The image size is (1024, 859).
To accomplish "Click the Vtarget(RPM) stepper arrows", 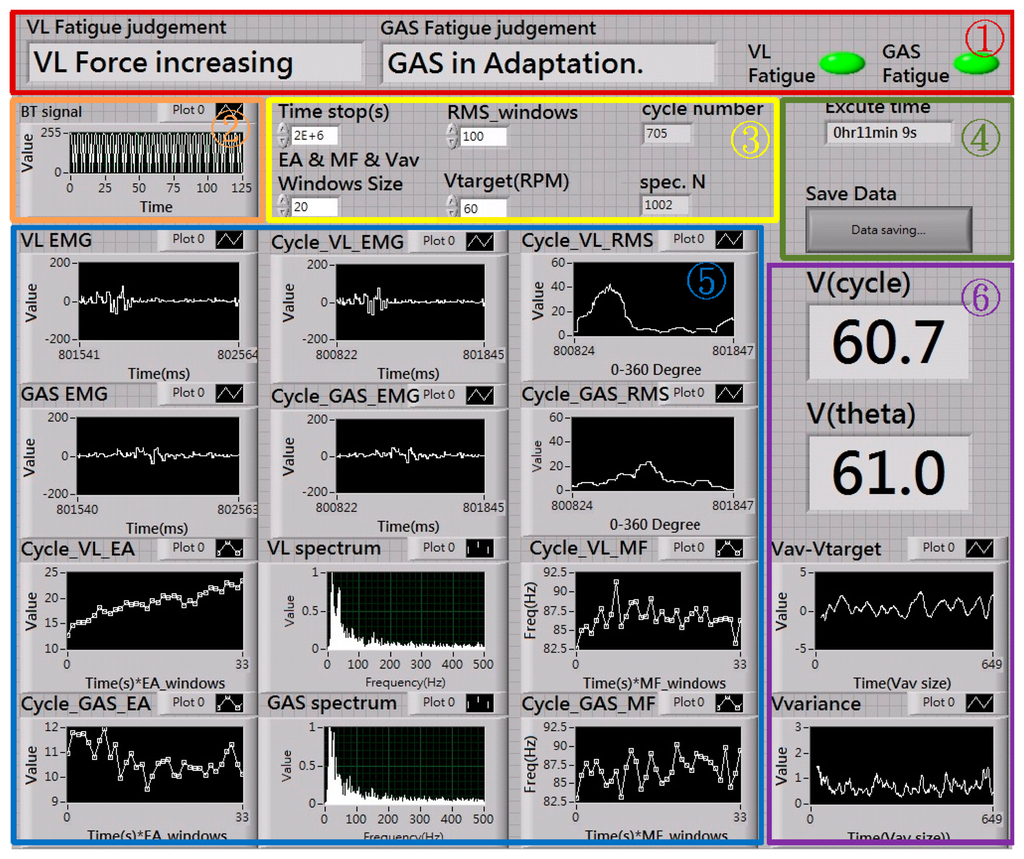I will point(453,207).
